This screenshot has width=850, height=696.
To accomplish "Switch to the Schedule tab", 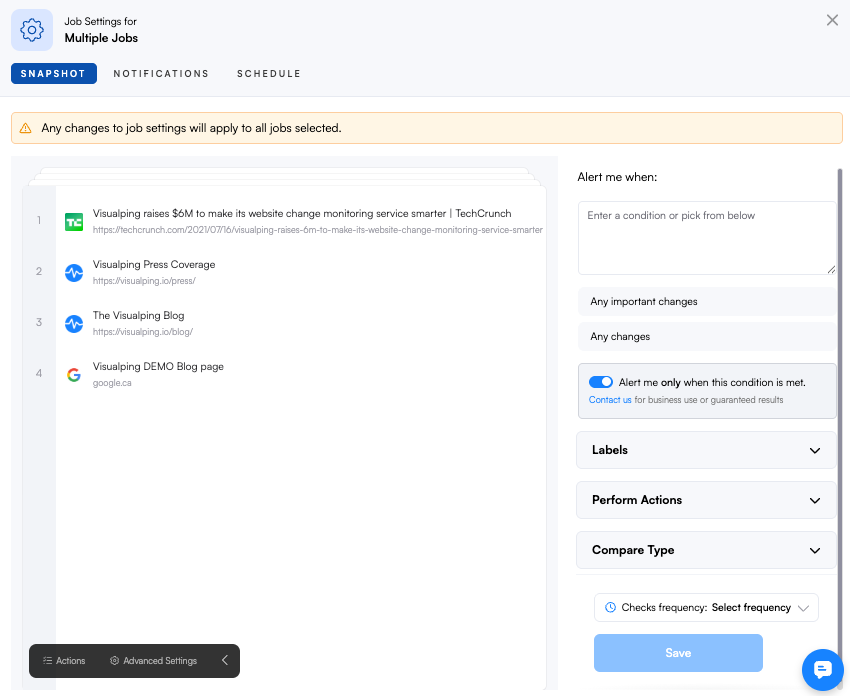I will [269, 74].
